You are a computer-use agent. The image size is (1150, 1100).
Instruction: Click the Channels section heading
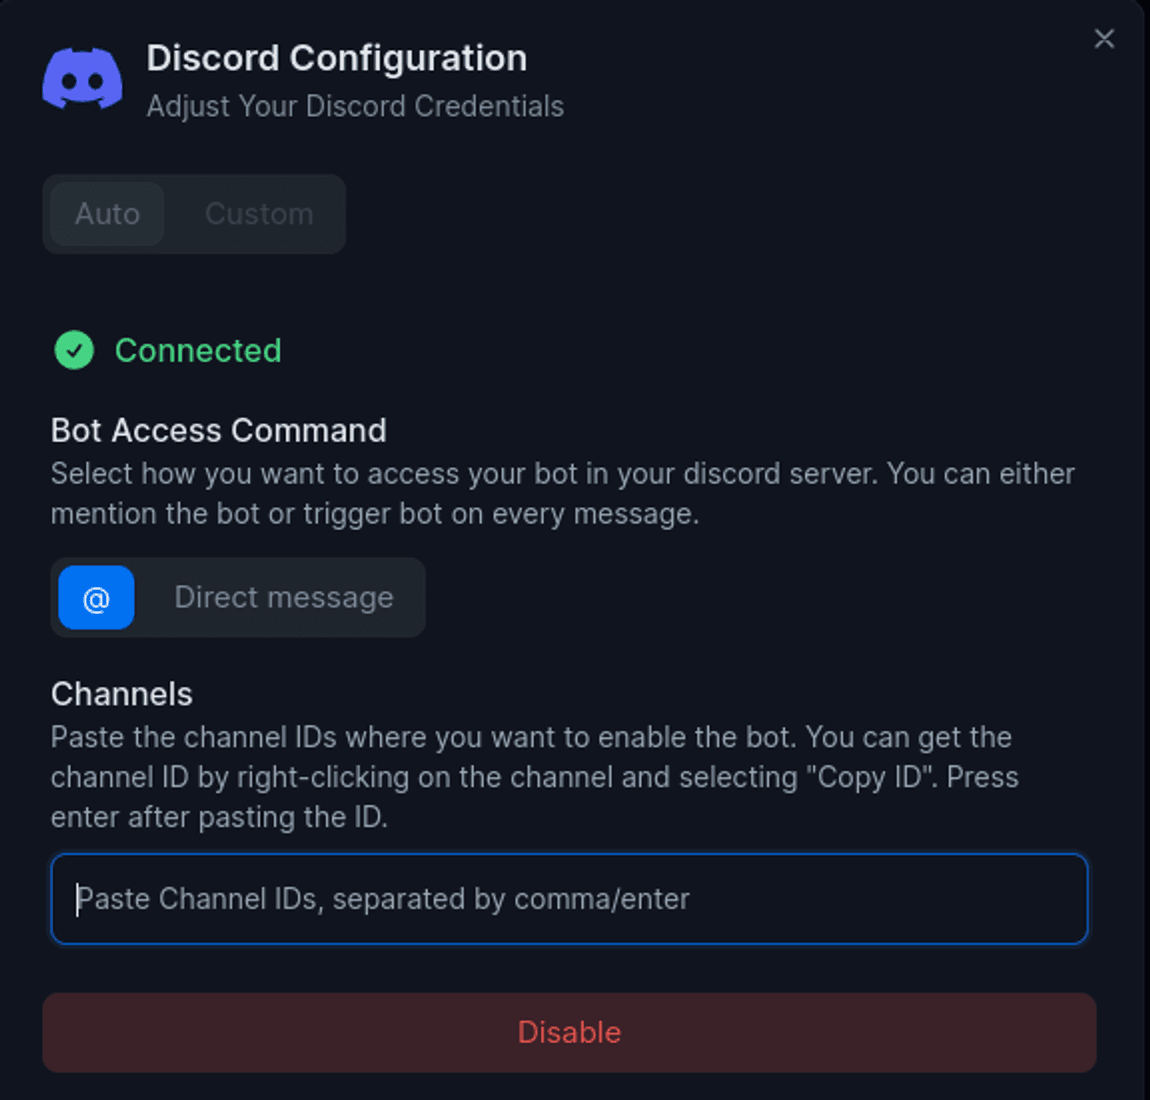[x=121, y=693]
